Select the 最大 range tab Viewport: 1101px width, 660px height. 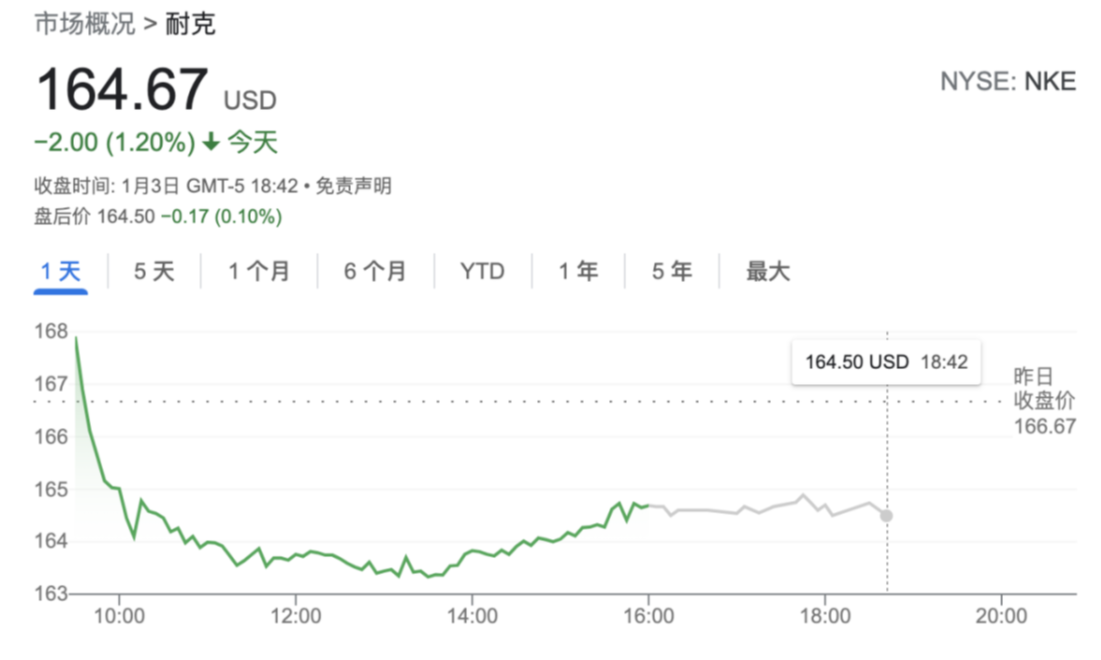[x=767, y=271]
